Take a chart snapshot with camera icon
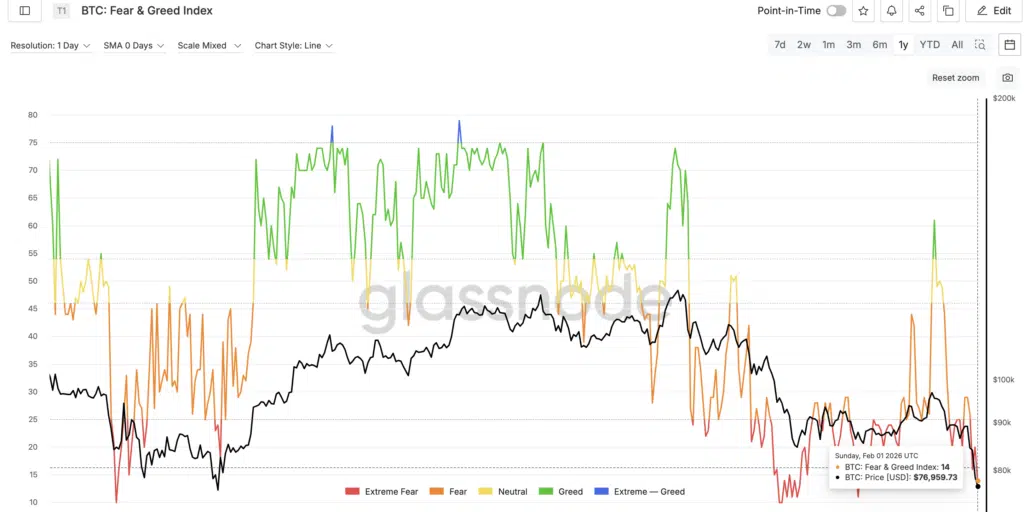The image size is (1024, 512). click(x=1007, y=78)
